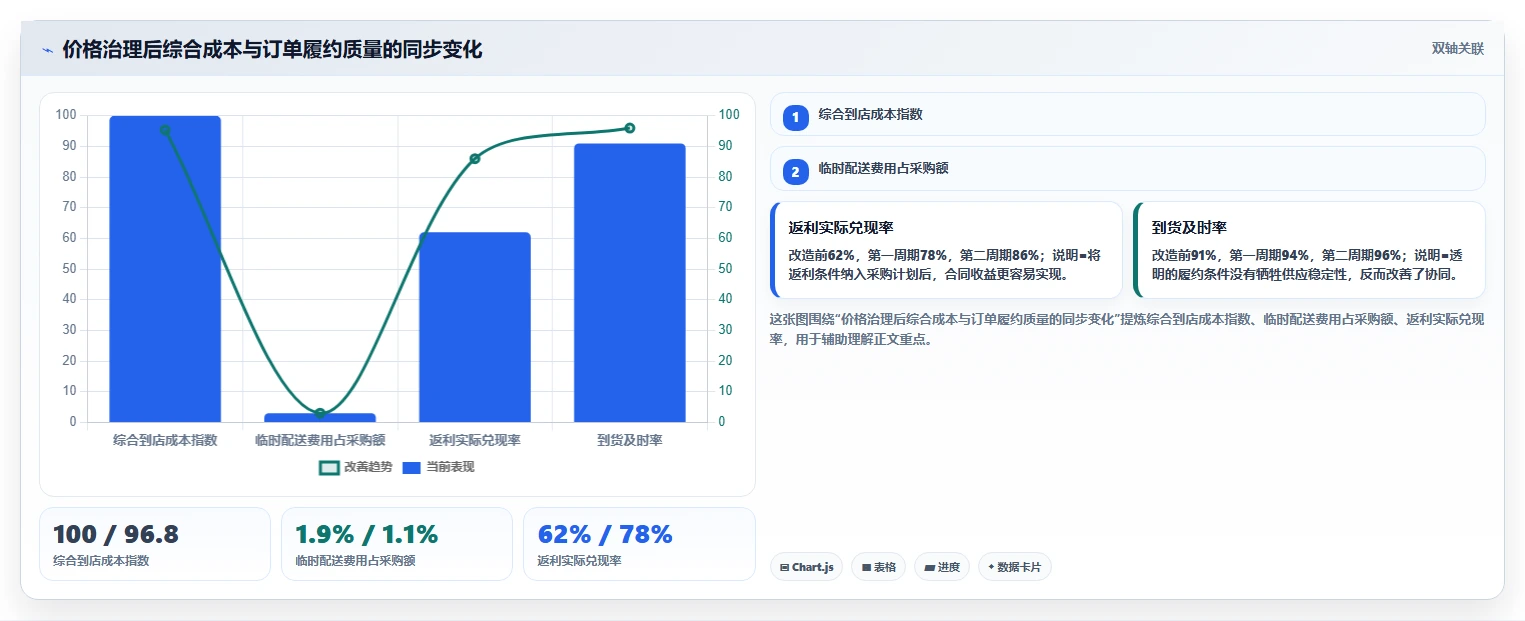Click the 数据卡片 tag
Viewport: 1525px width, 621px height.
coord(1015,567)
